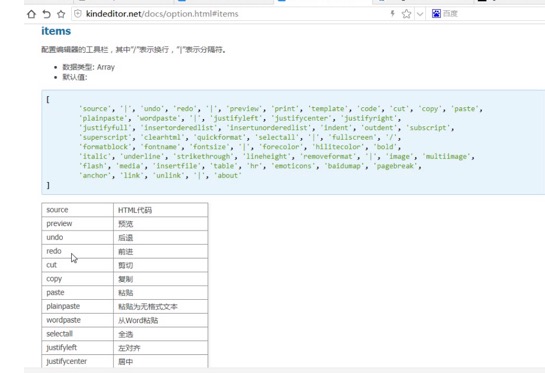Click the 'cut' table cell
545x373 pixels.
[78, 265]
